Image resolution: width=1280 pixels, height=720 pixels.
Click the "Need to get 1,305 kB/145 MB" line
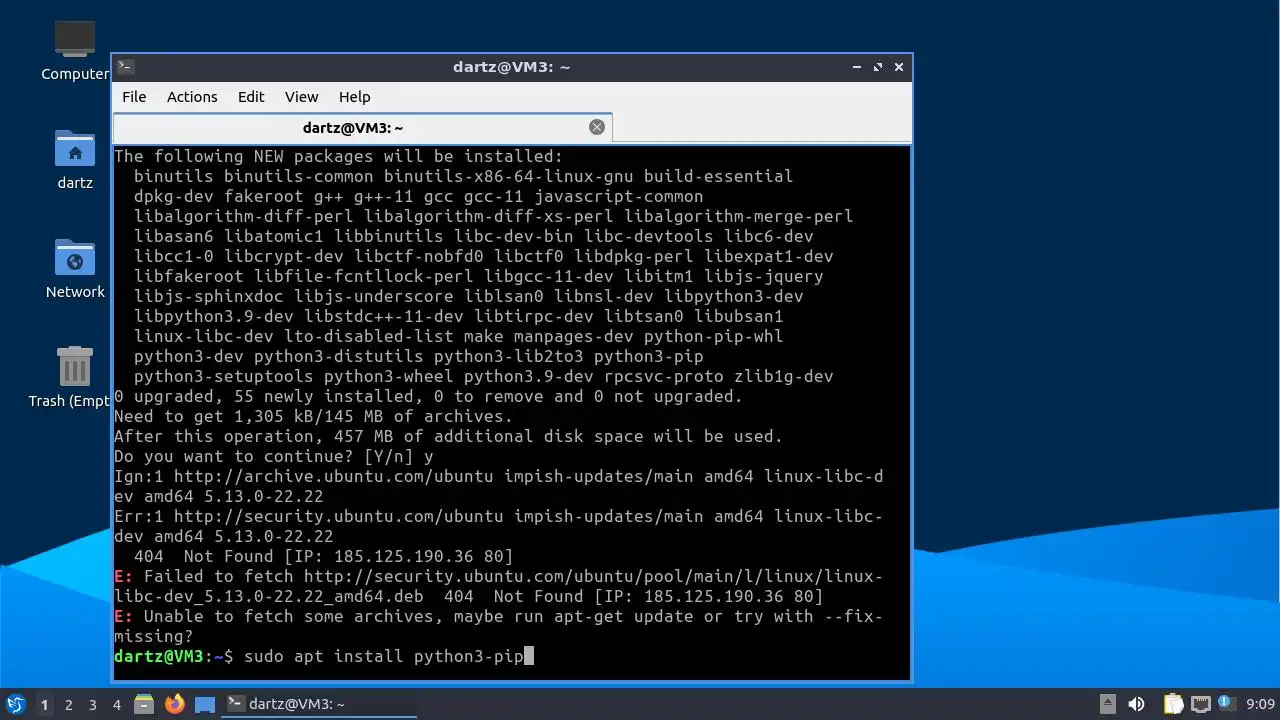(313, 416)
